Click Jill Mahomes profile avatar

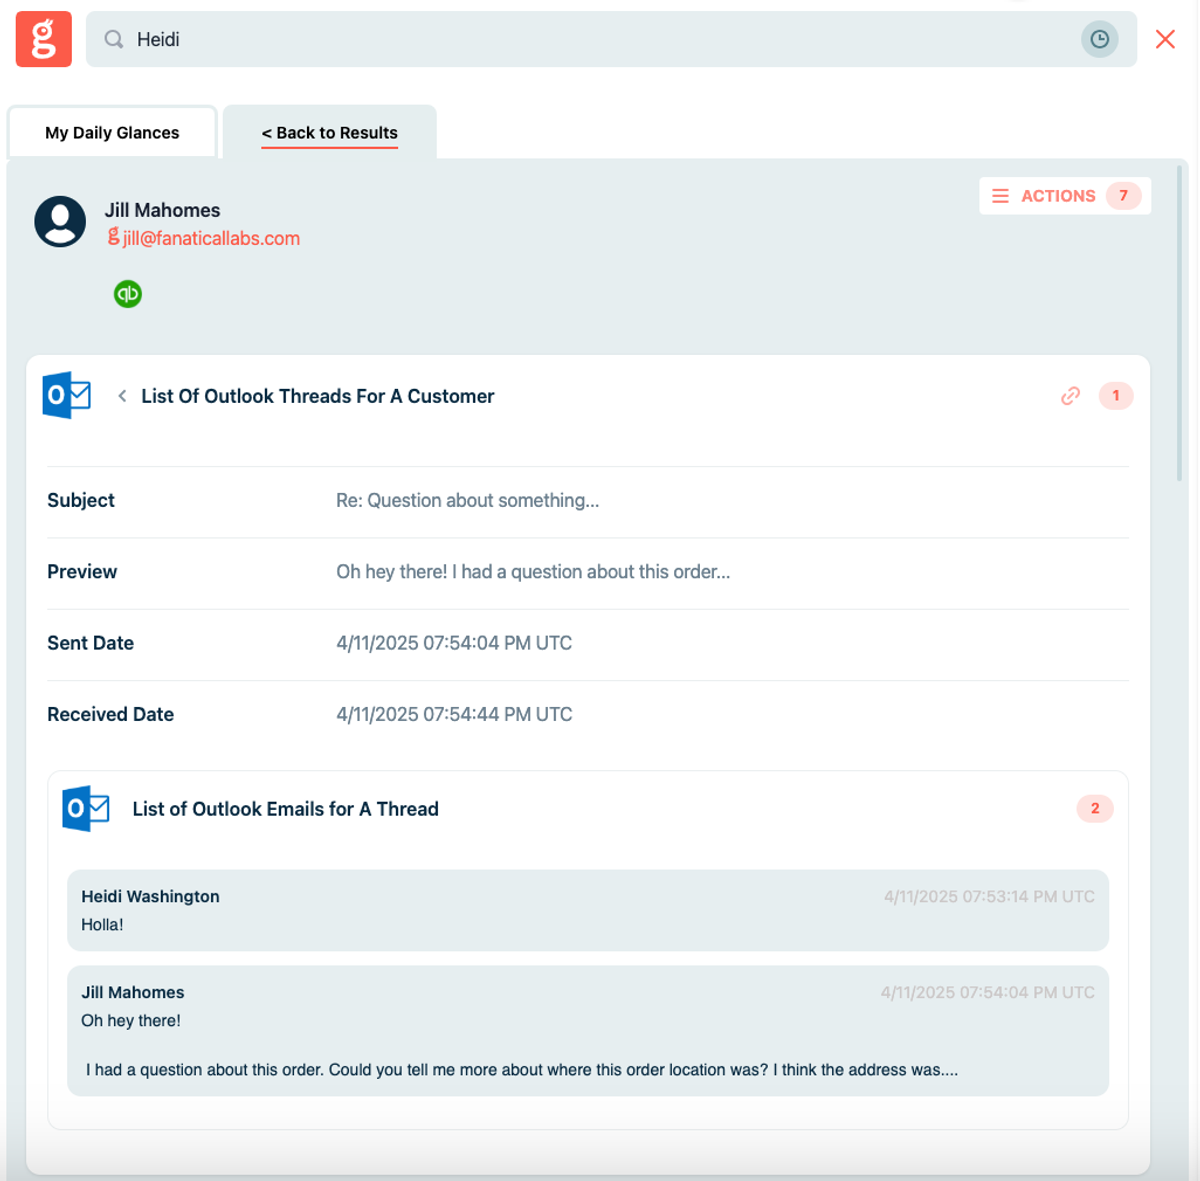[60, 221]
